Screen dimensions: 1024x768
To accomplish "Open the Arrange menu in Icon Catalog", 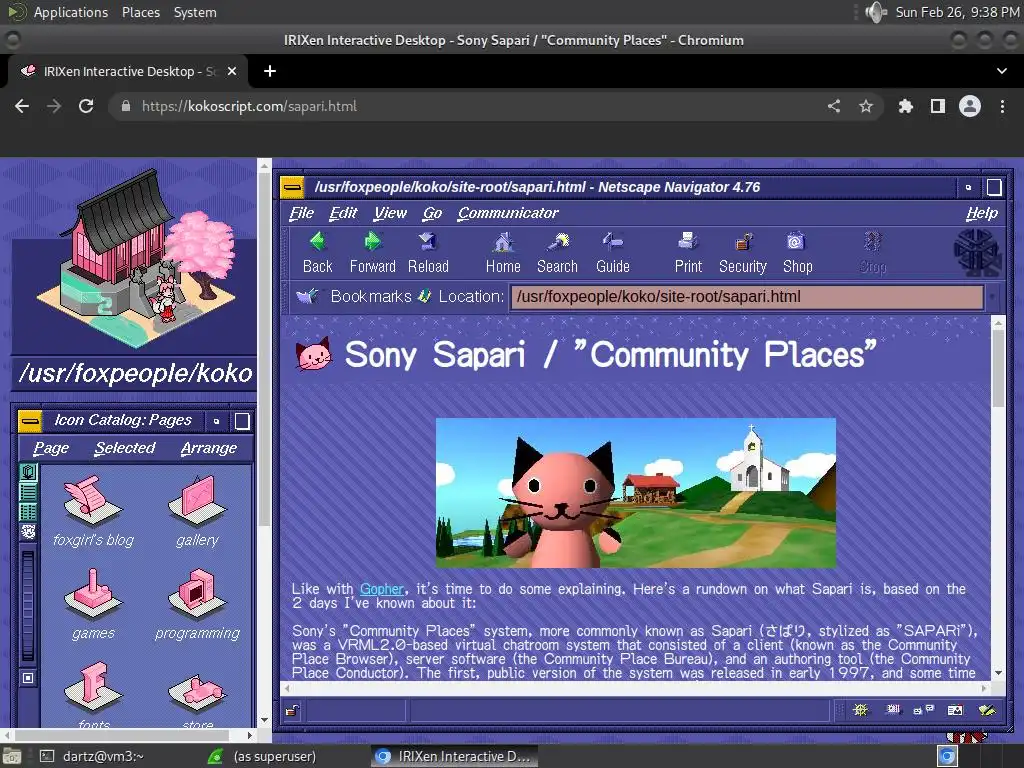I will (x=209, y=448).
